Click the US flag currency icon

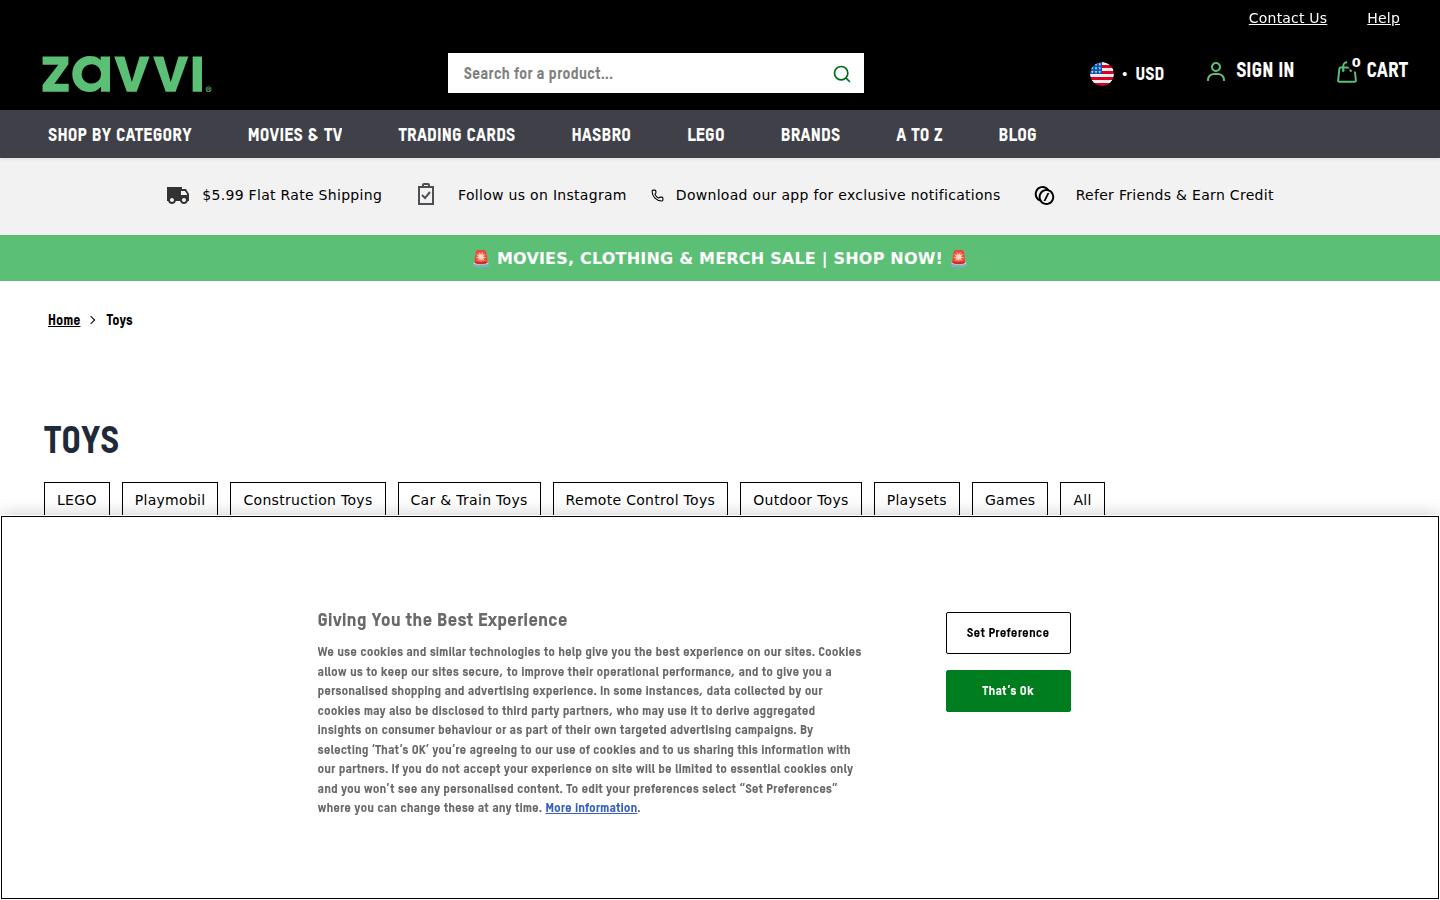tap(1101, 74)
